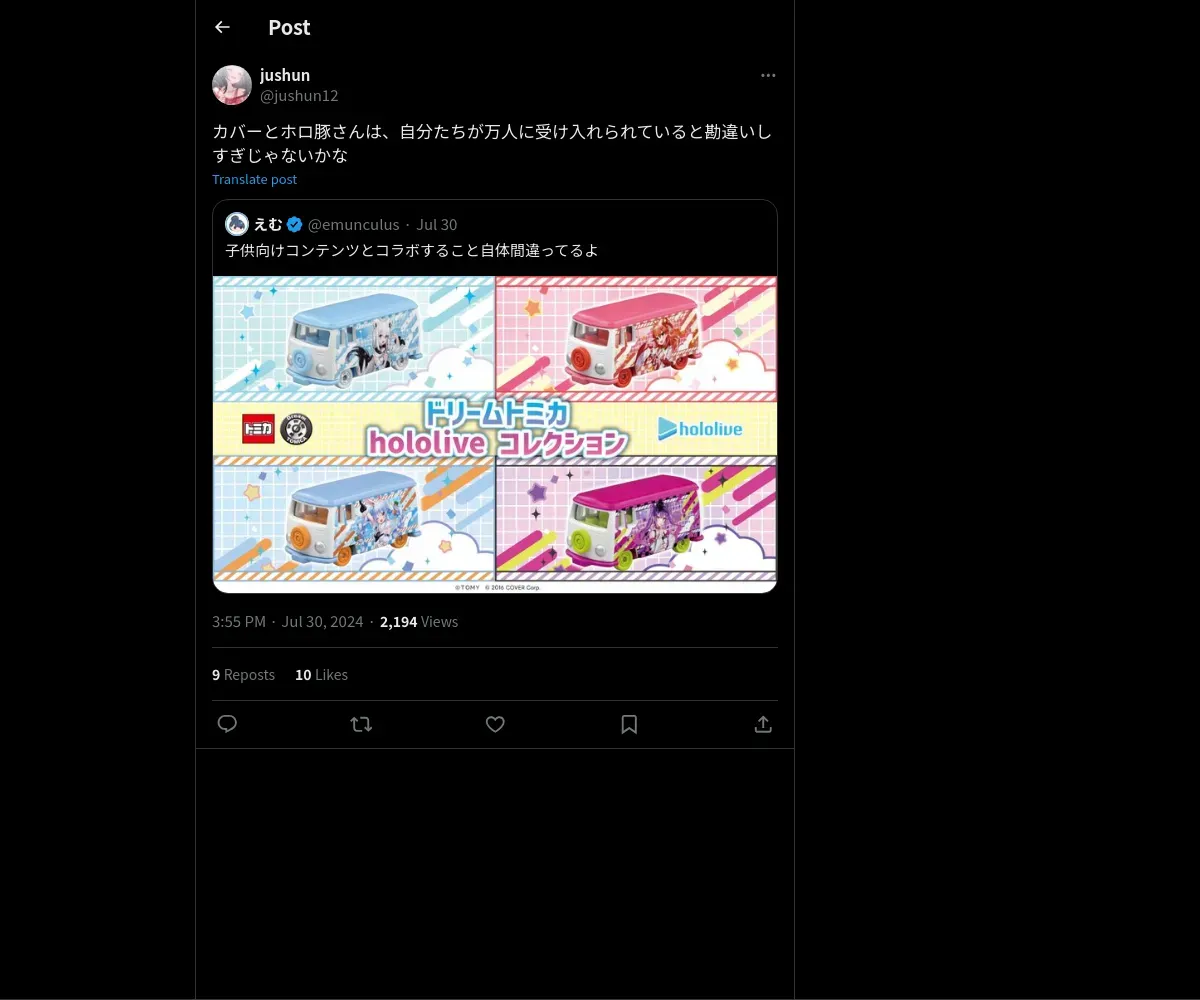This screenshot has height=1000, width=1200.
Task: Open the three-dot more options menu
Action: point(768,75)
